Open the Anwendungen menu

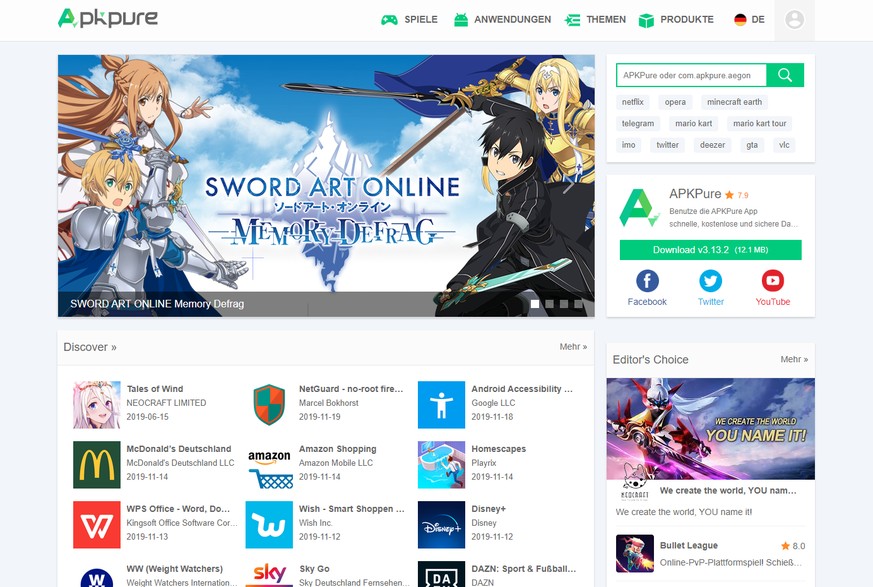502,20
